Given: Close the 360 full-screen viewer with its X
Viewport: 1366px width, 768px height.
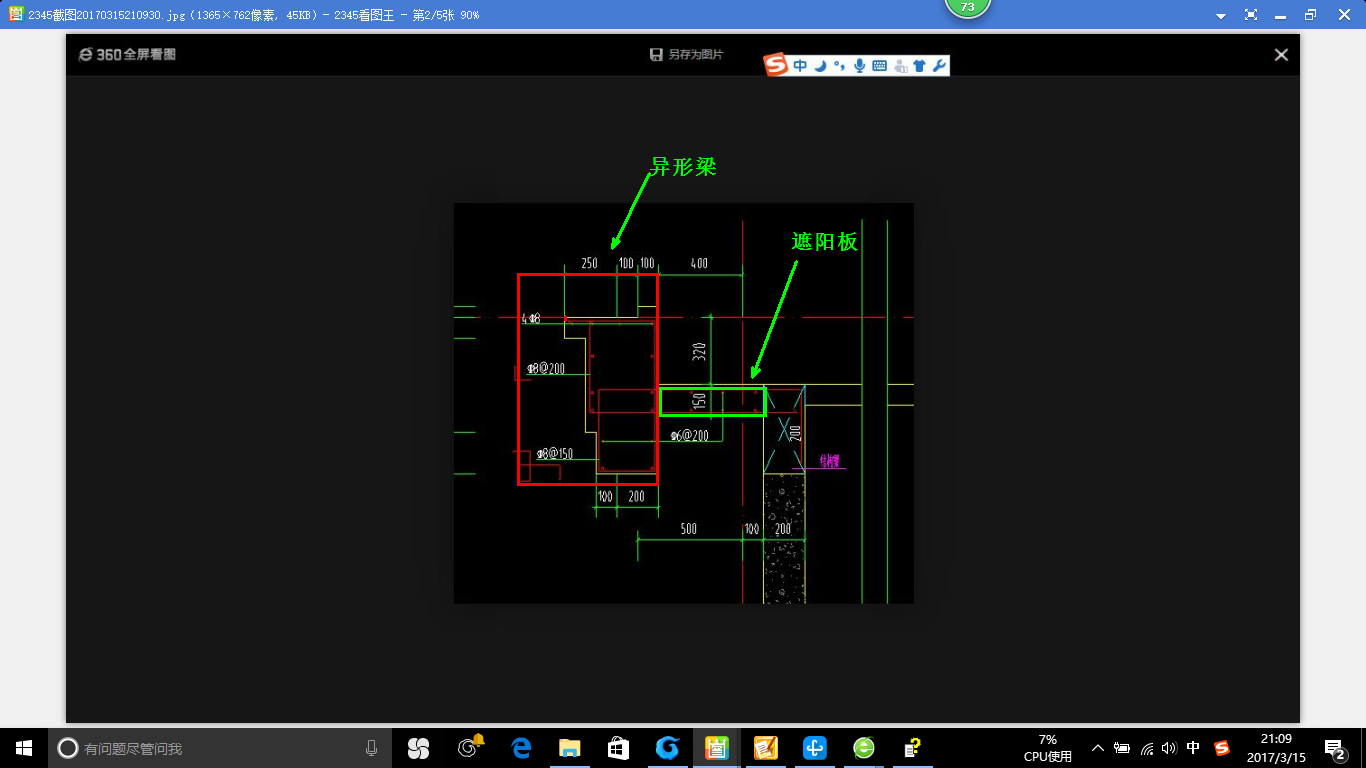Looking at the screenshot, I should click(1281, 55).
